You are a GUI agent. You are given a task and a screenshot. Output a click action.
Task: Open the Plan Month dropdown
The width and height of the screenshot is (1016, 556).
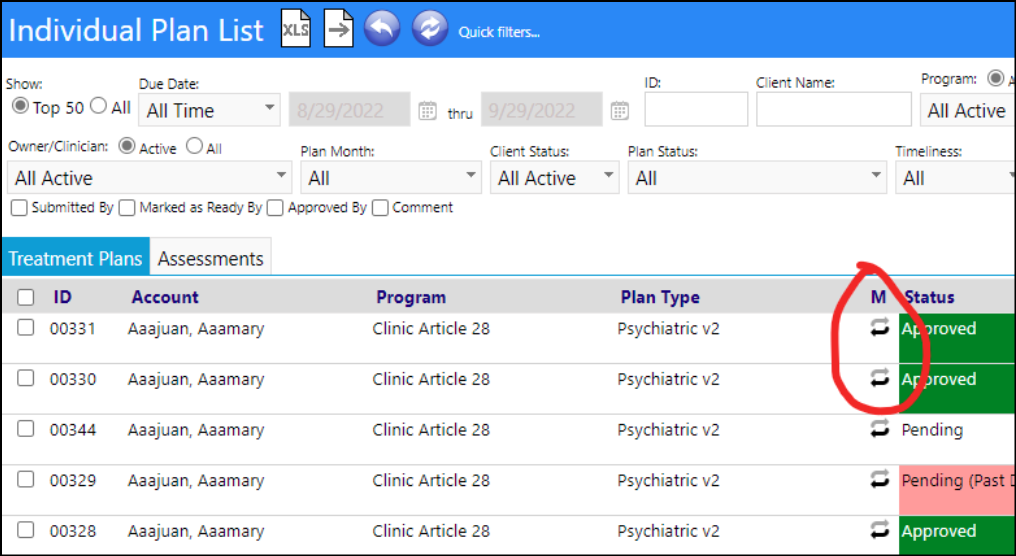click(x=391, y=178)
